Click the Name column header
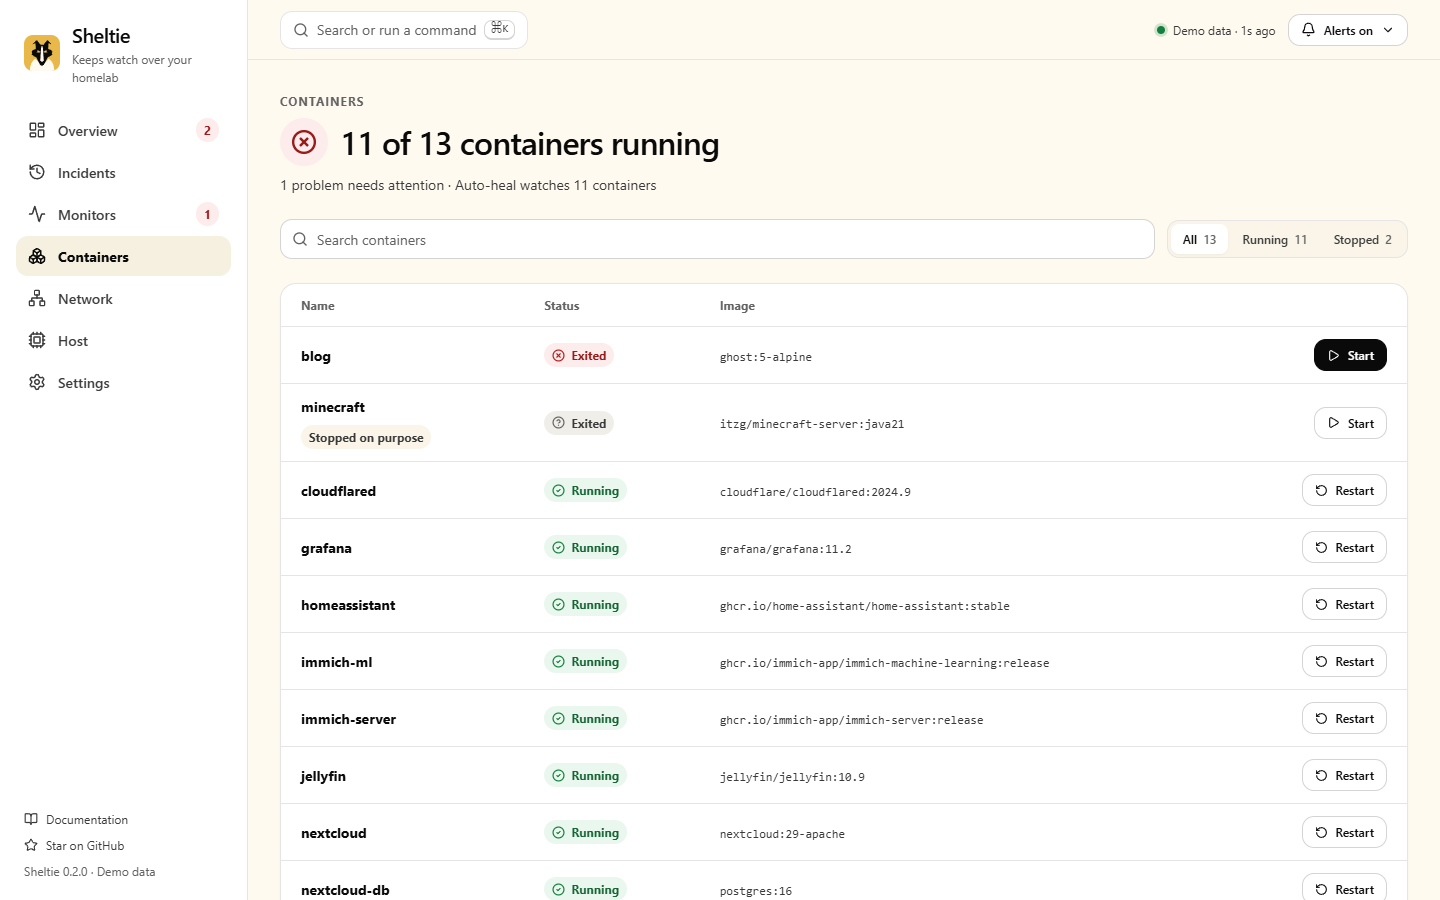The height and width of the screenshot is (900, 1440). (318, 306)
